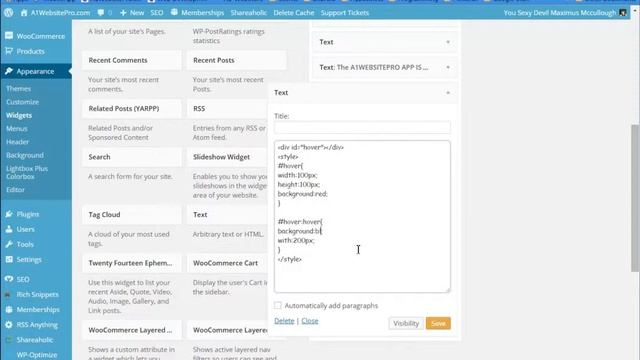Click the Plugins icon in sidebar
This screenshot has width=640, height=360.
9,214
